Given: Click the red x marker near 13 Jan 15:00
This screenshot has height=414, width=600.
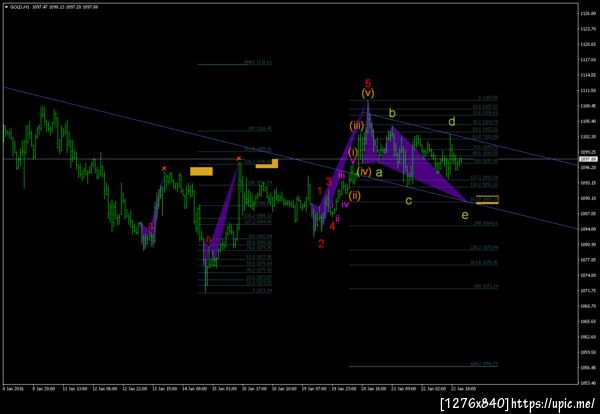Looking at the screenshot, I should (164, 168).
